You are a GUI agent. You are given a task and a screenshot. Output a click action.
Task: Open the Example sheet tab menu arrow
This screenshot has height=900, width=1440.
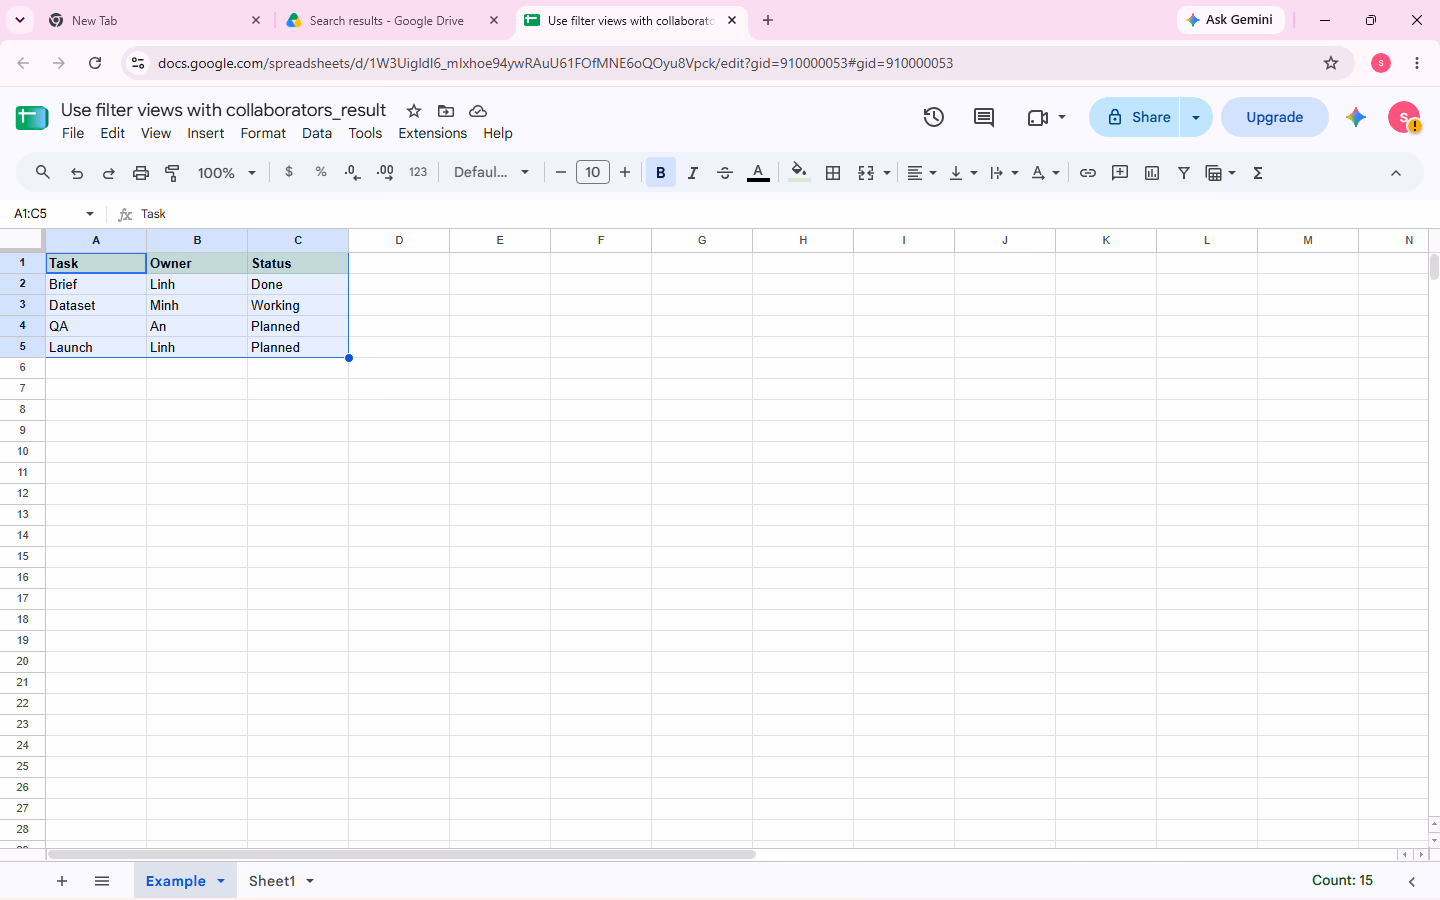point(221,881)
